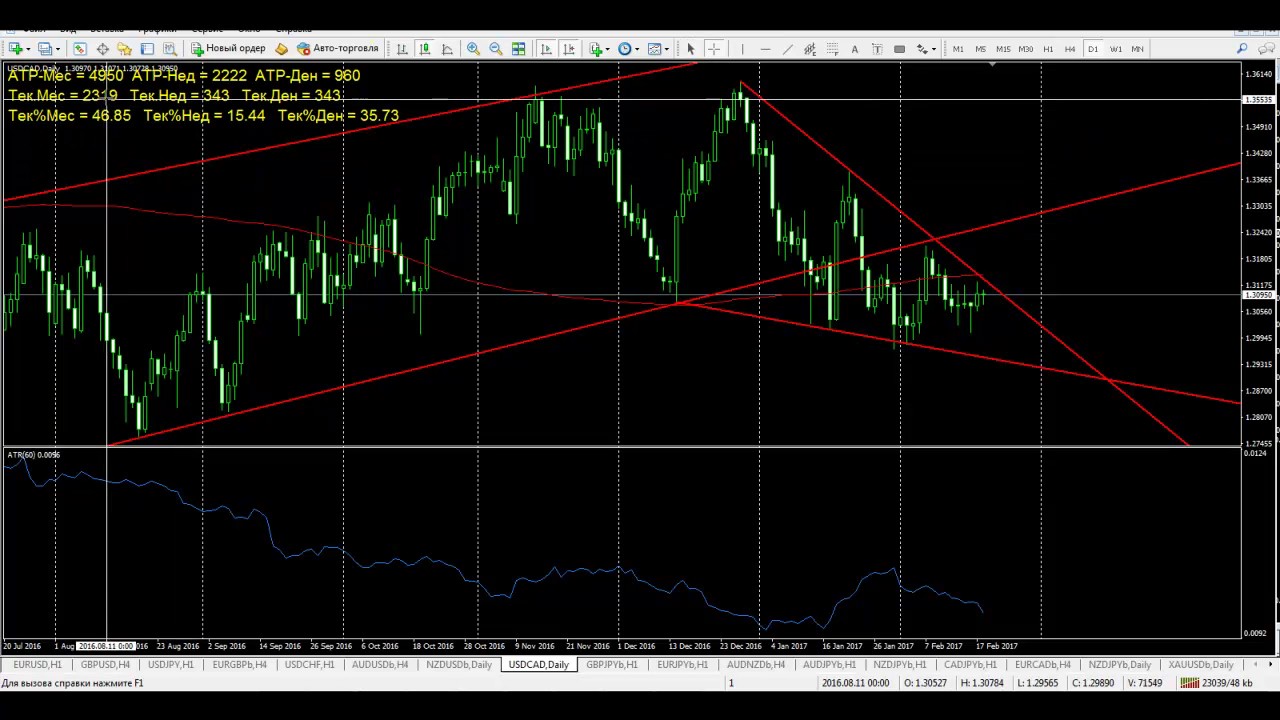Viewport: 1280px width, 720px height.
Task: Select the Equidistant Channel tool
Action: click(x=810, y=48)
